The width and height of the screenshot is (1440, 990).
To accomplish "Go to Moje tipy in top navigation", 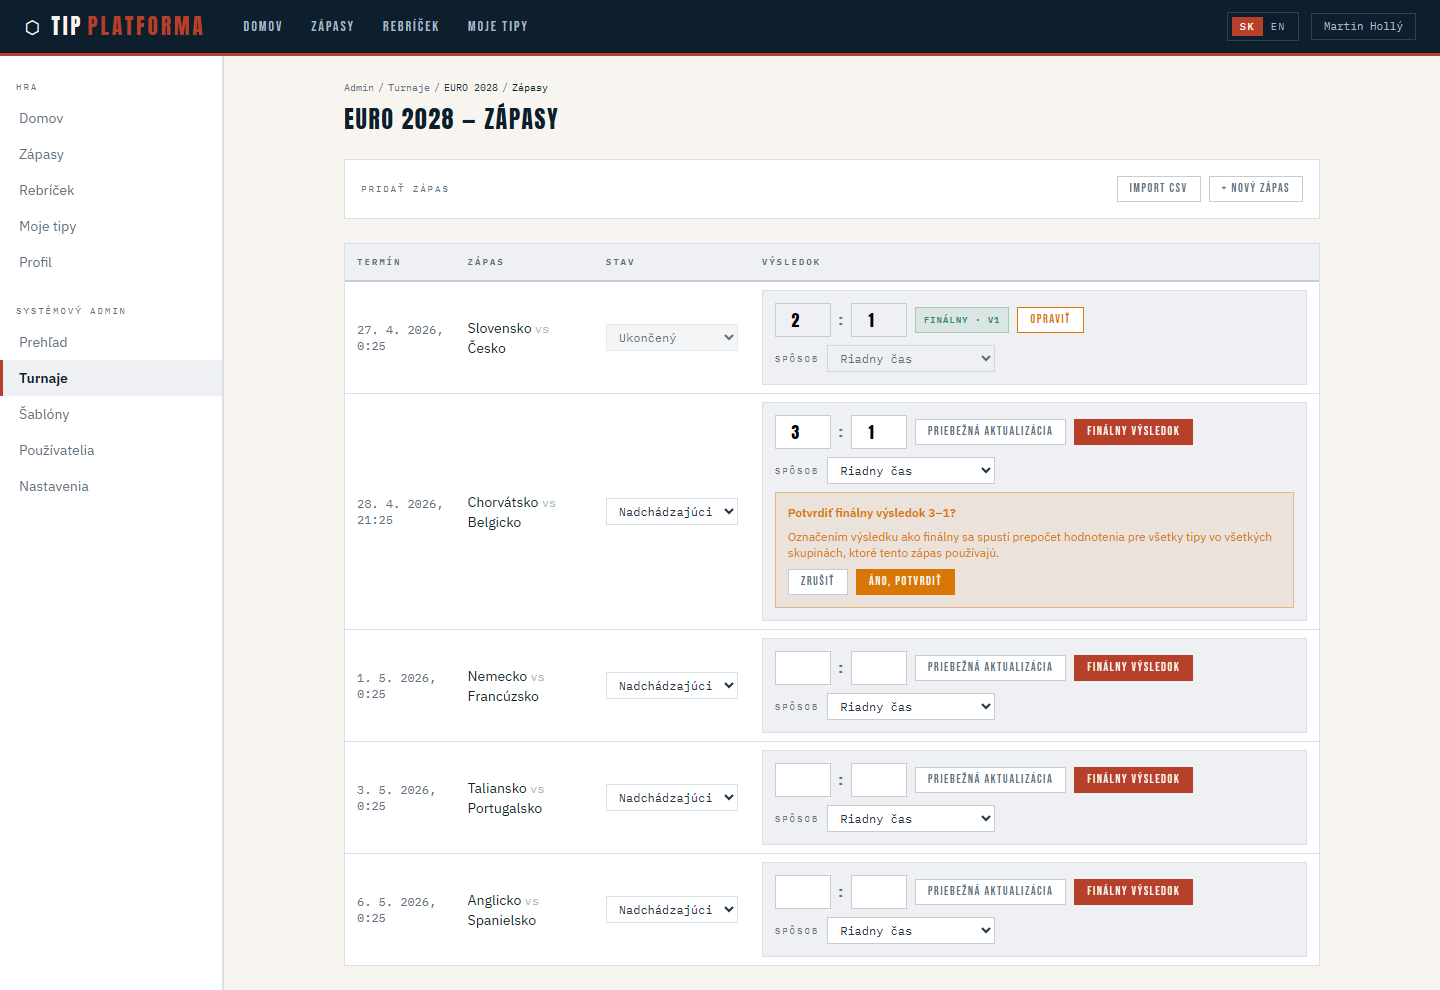I will click(x=497, y=27).
